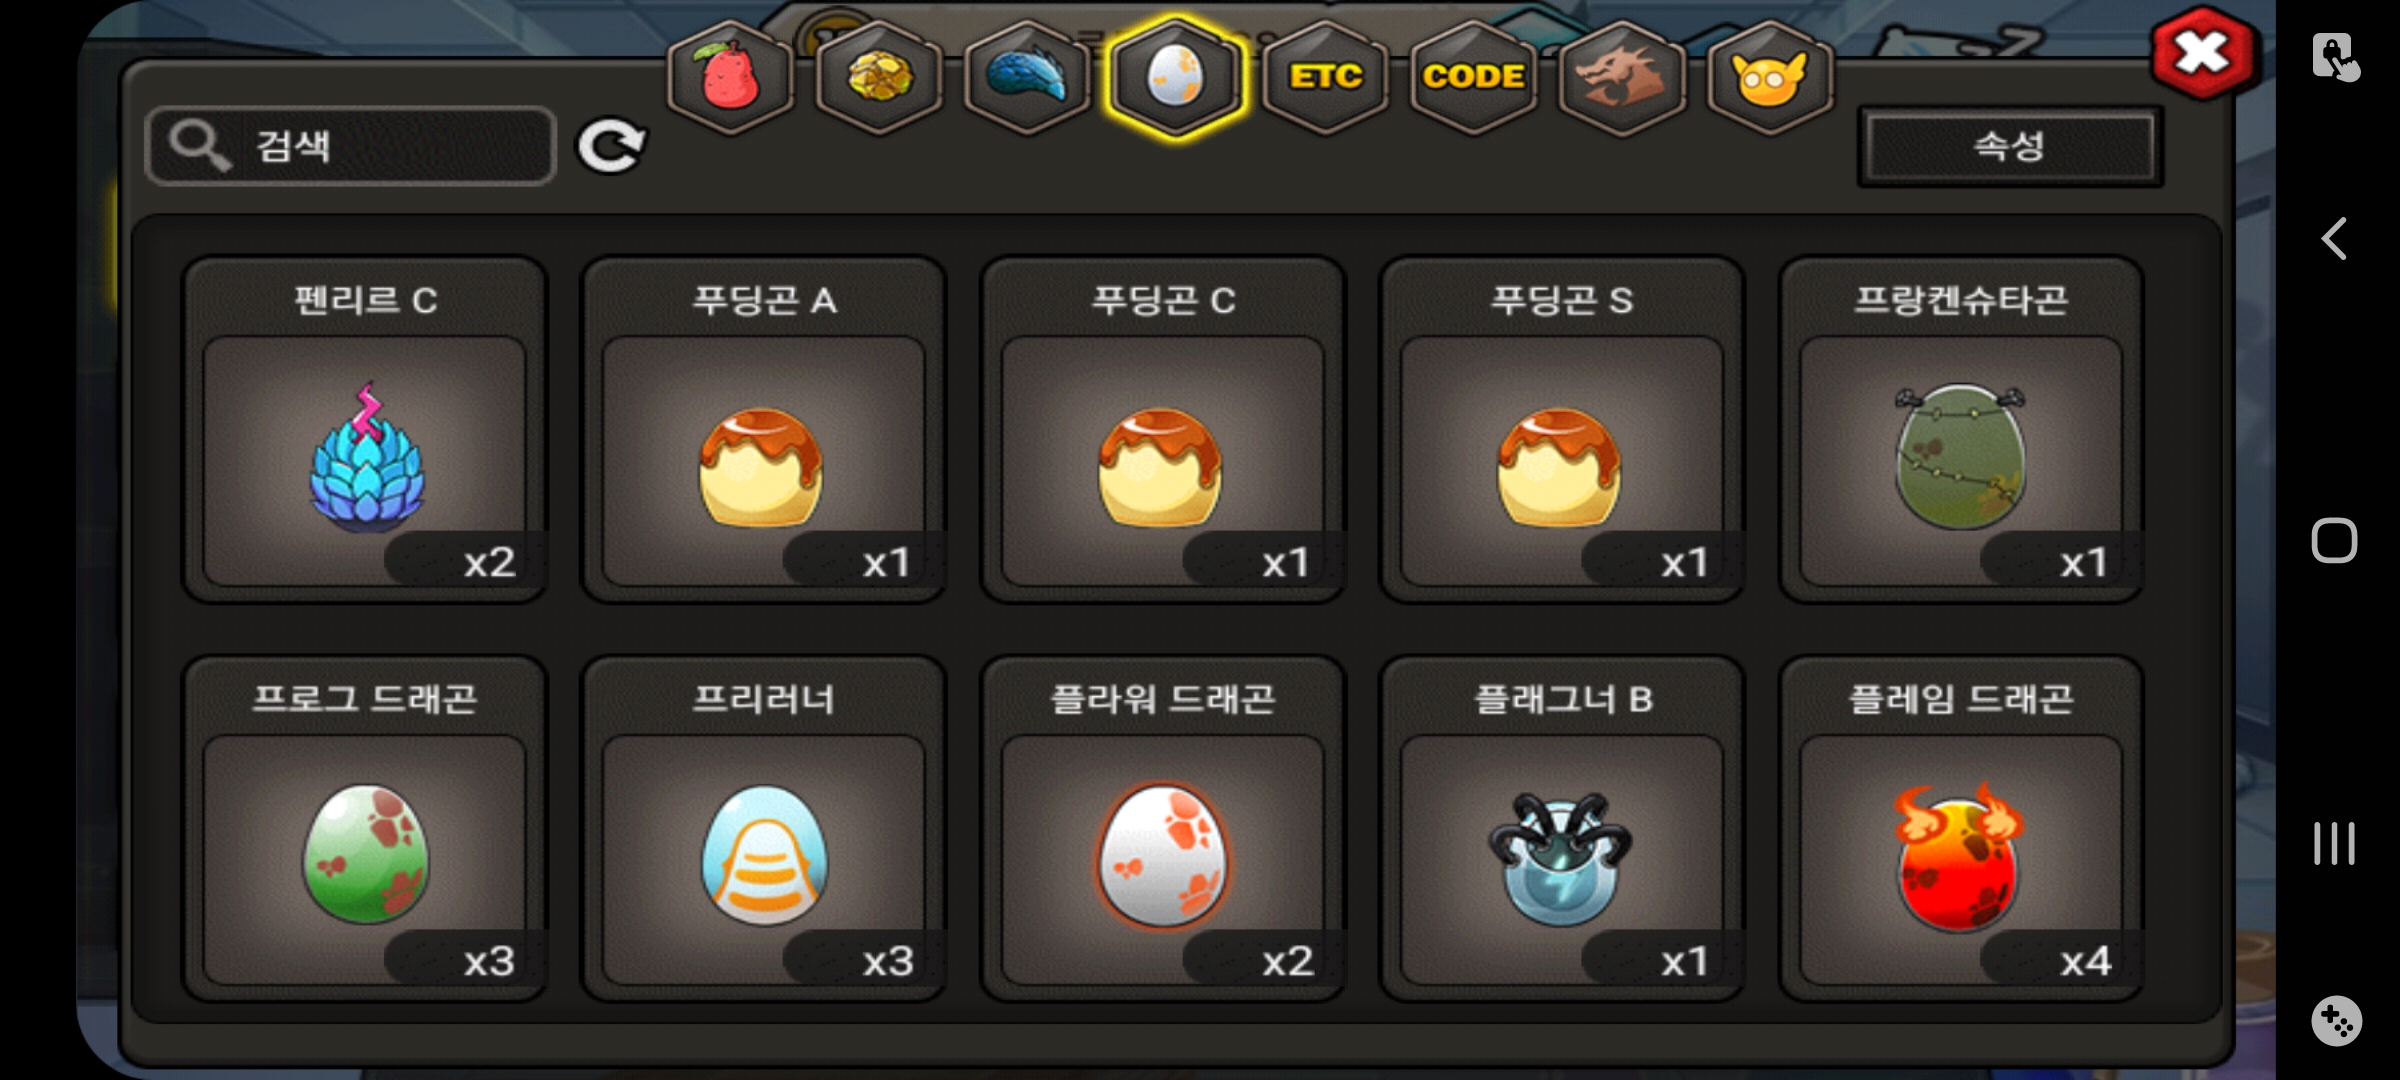
Task: Click the 검색 search field
Action: (350, 146)
